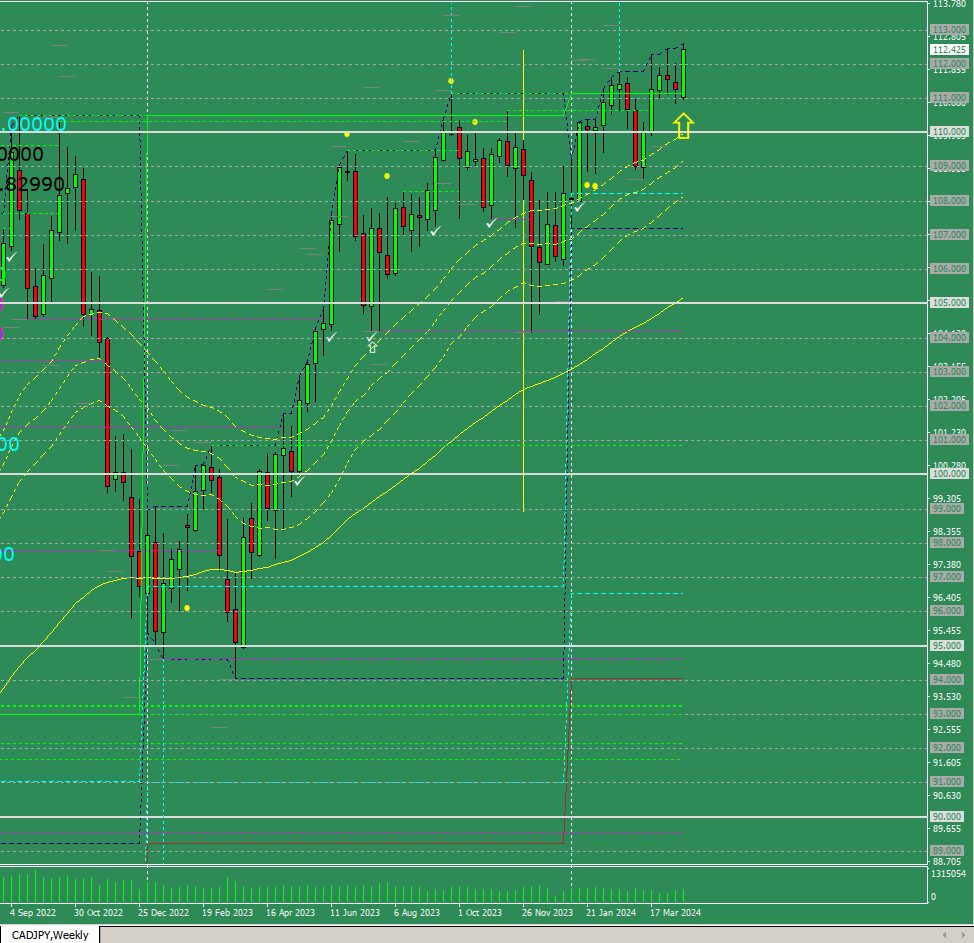Screen dimensions: 974x943
Task: Click the latest green candle at the far right
Action: point(684,73)
